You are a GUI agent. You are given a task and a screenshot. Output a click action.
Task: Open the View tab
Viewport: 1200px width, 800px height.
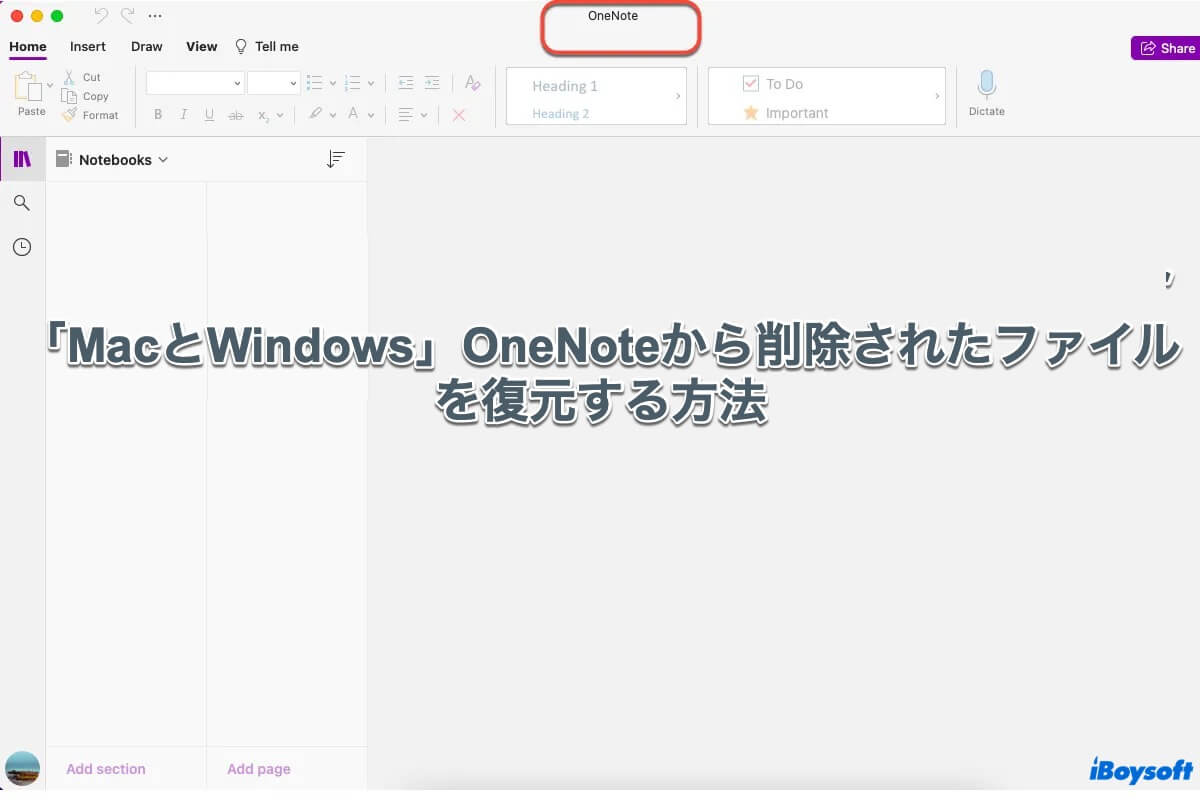[x=202, y=46]
